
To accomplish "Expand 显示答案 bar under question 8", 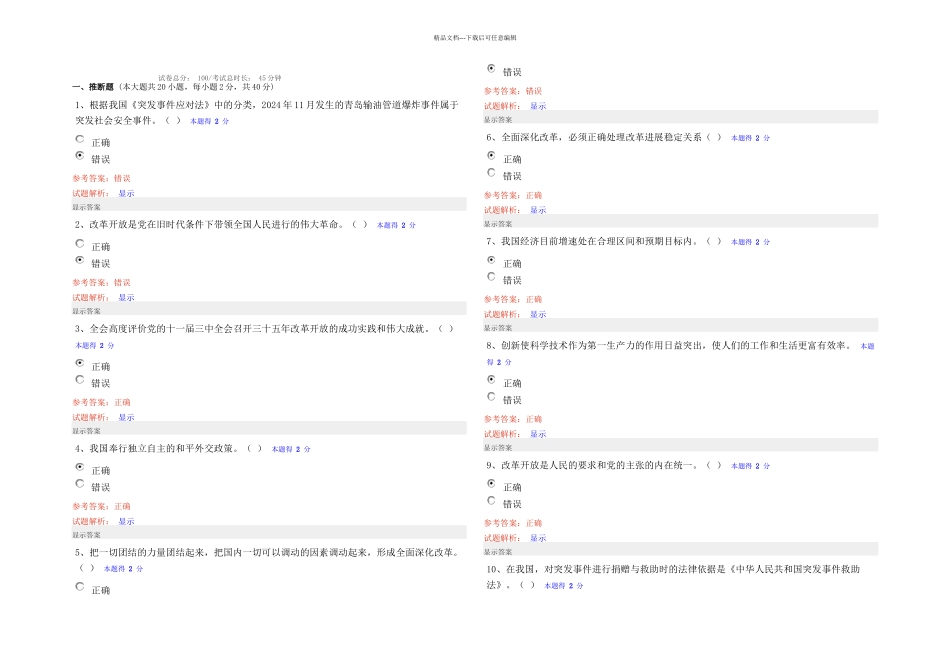I will click(x=680, y=446).
